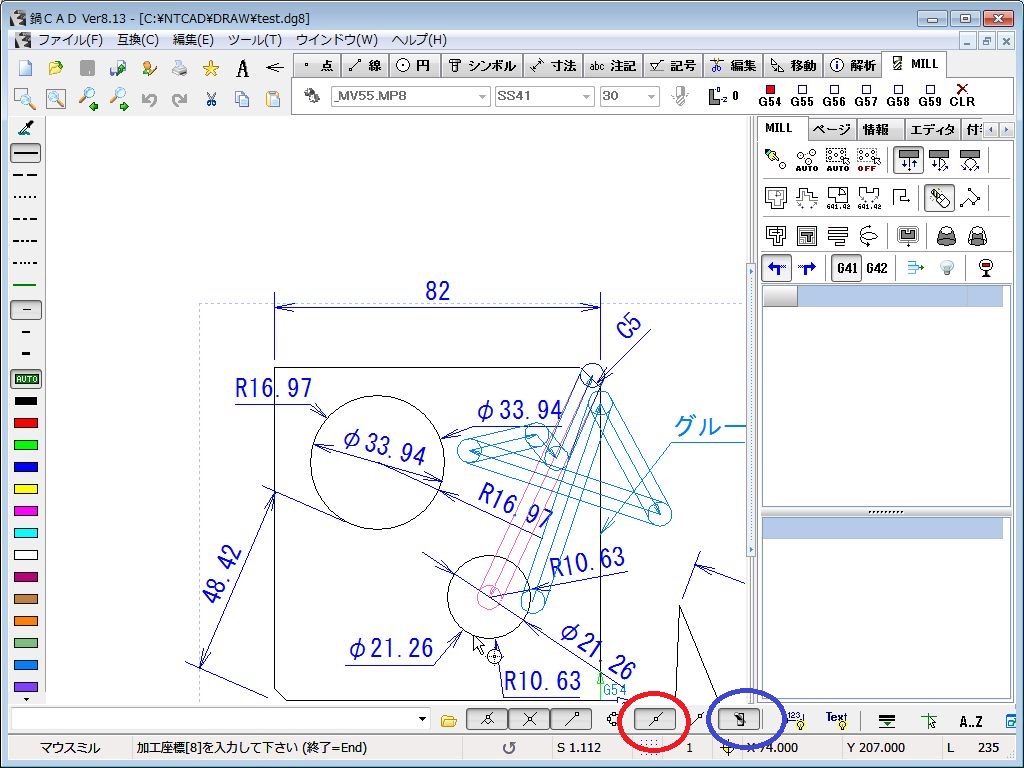This screenshot has width=1024, height=768.
Task: Click the OFF selection icon in MILL panel
Action: (x=868, y=160)
